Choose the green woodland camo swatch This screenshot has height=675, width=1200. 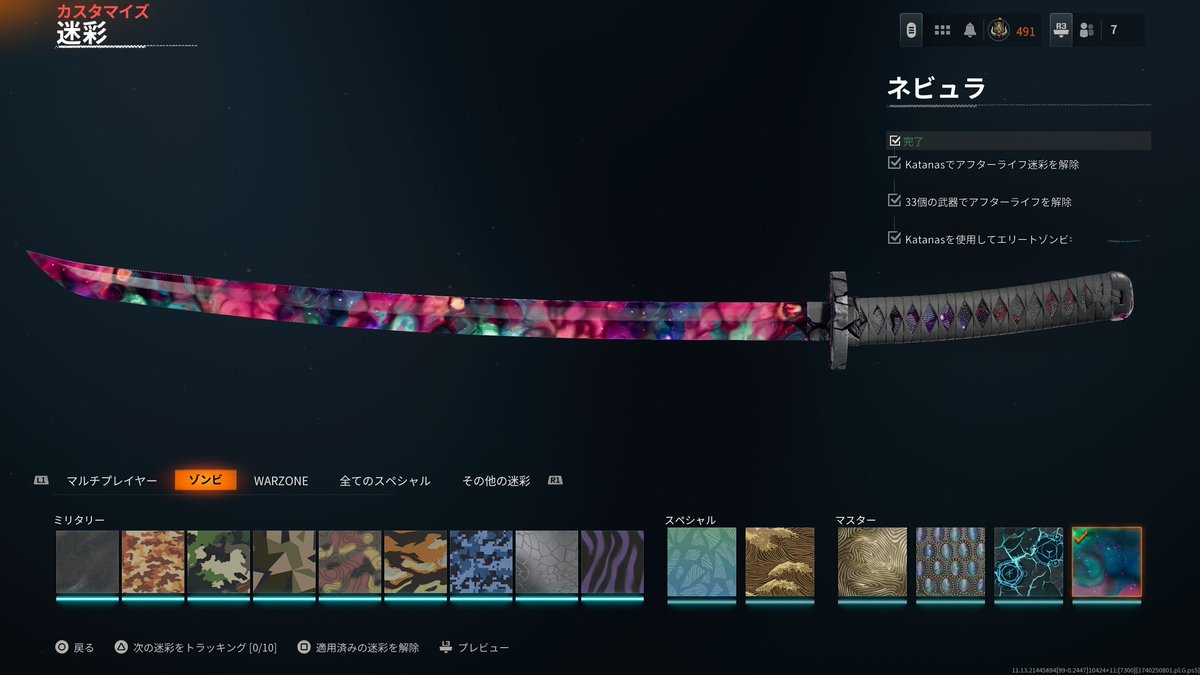pyautogui.click(x=219, y=562)
